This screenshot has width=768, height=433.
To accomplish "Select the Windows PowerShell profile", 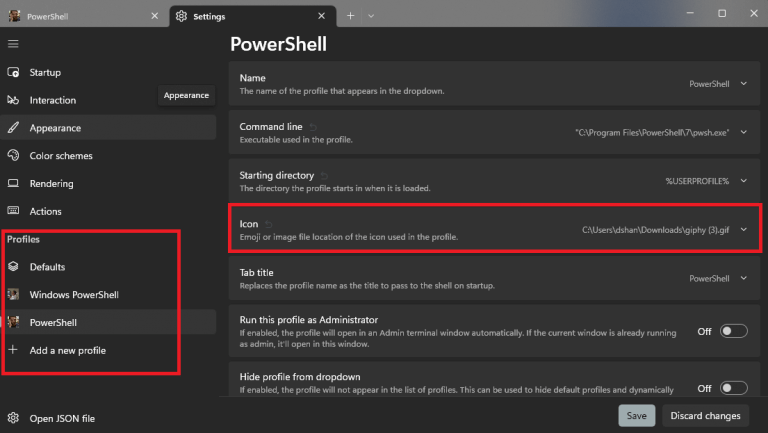I will tap(108, 294).
